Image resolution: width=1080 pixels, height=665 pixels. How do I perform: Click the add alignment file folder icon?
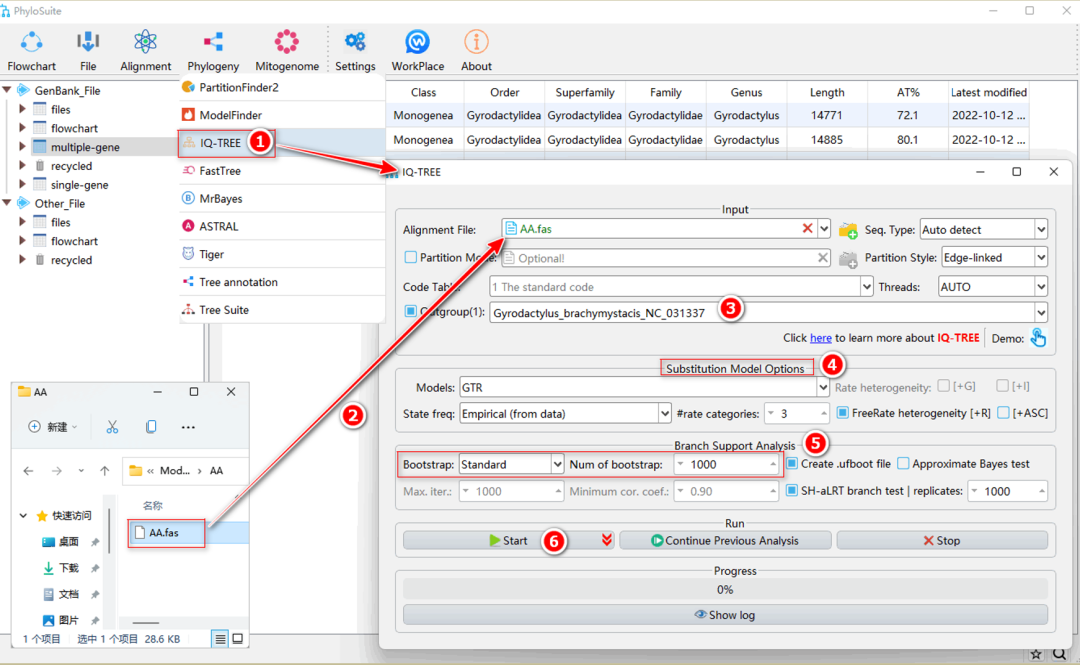point(848,230)
